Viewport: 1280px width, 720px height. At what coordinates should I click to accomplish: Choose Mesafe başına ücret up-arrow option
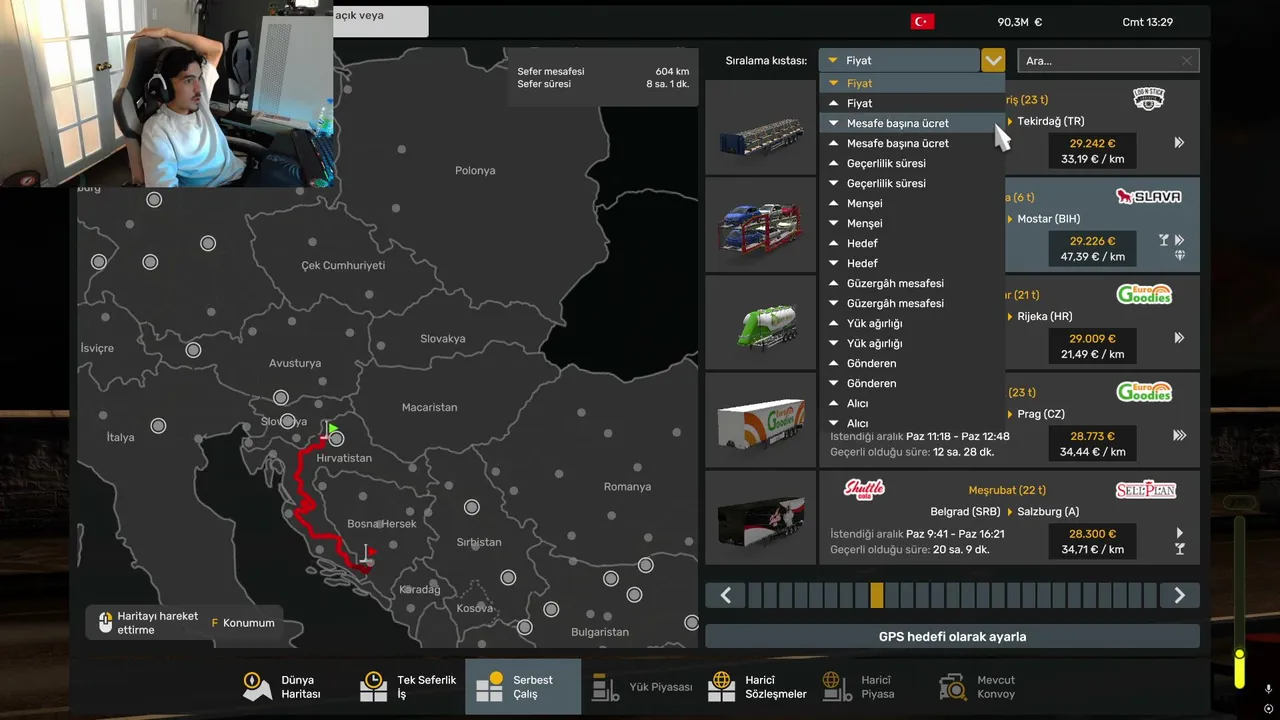912,143
